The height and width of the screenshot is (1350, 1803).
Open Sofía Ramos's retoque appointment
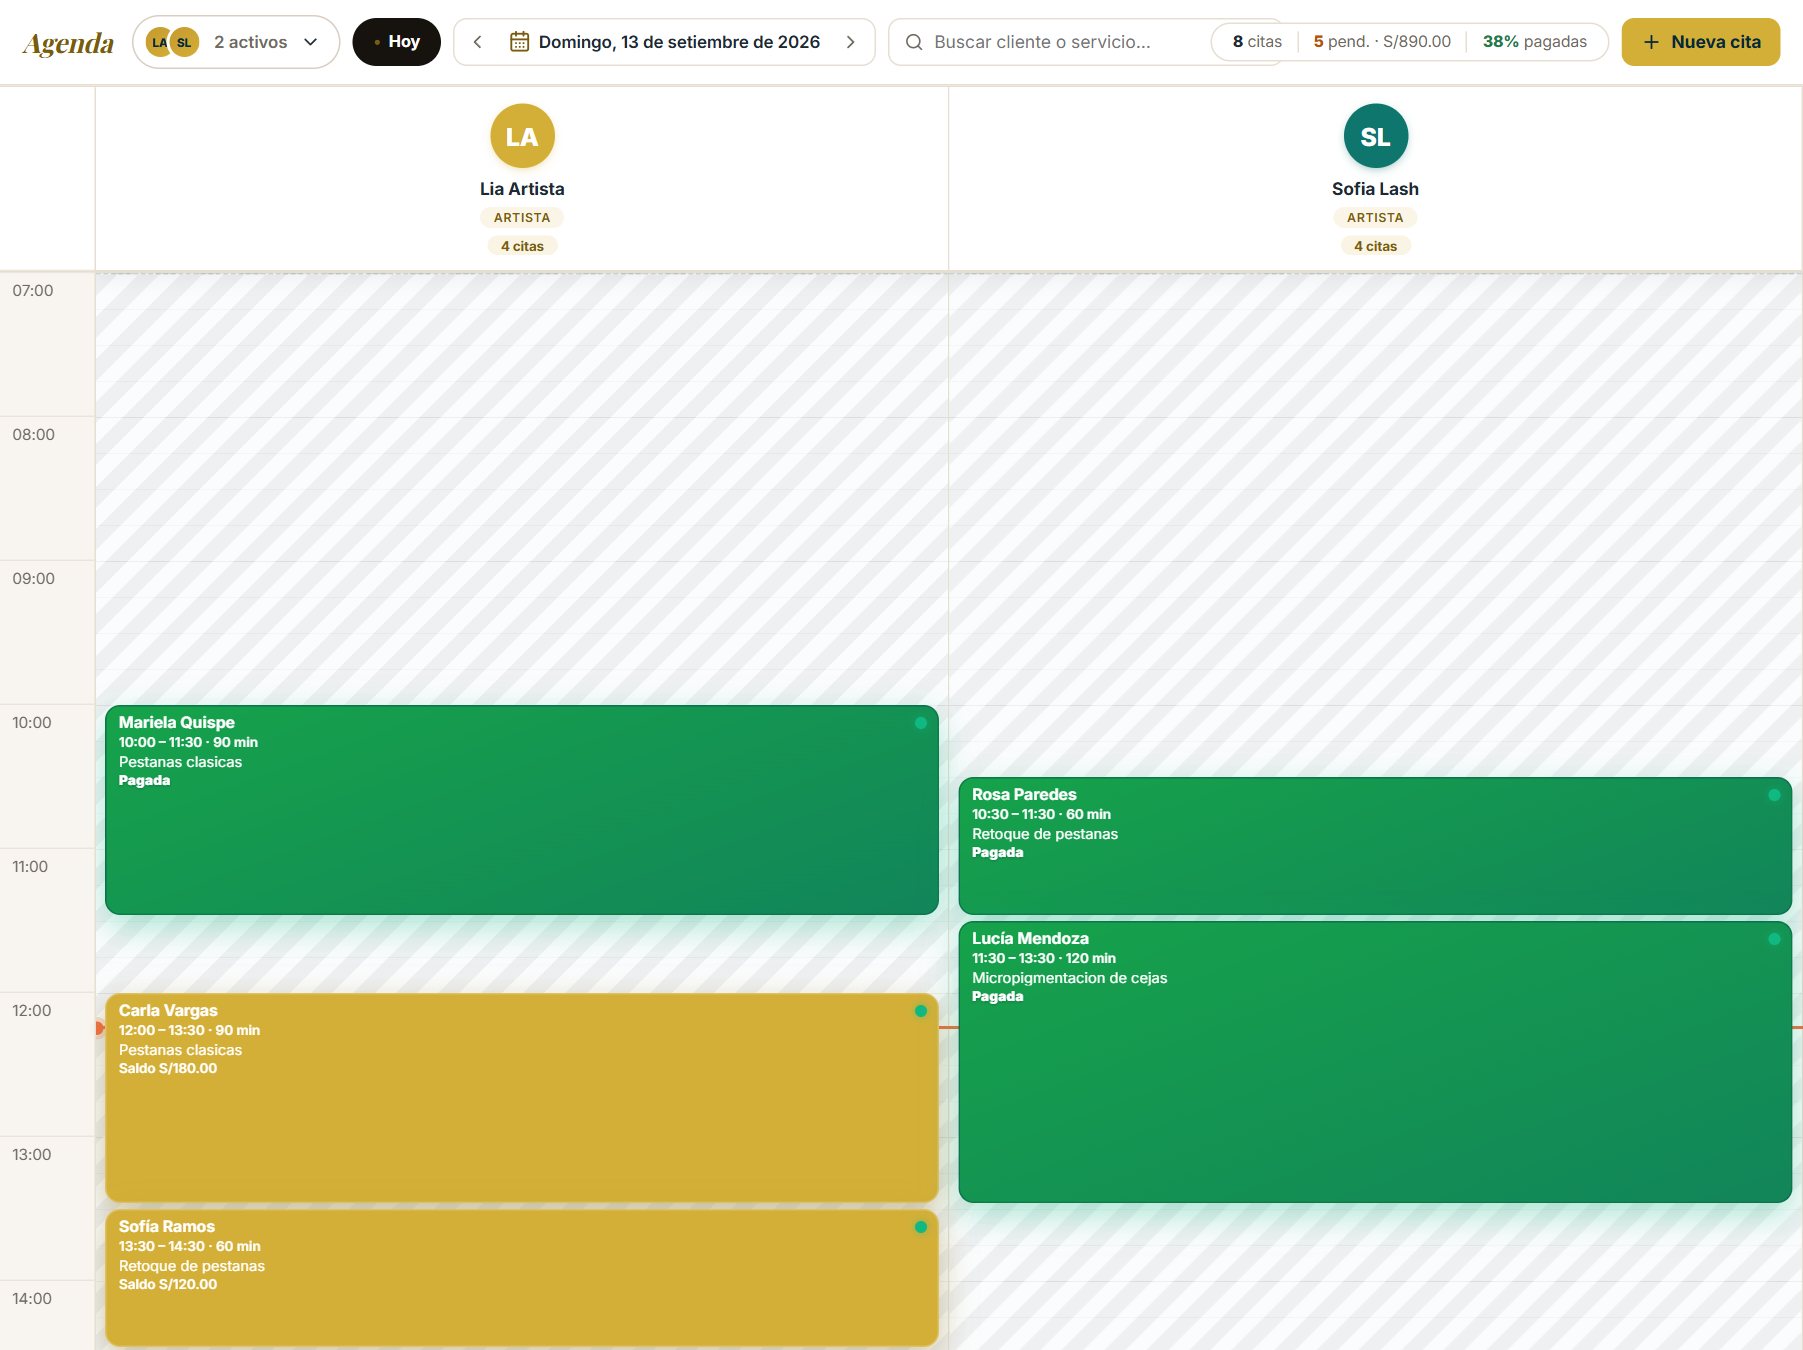point(522,1278)
